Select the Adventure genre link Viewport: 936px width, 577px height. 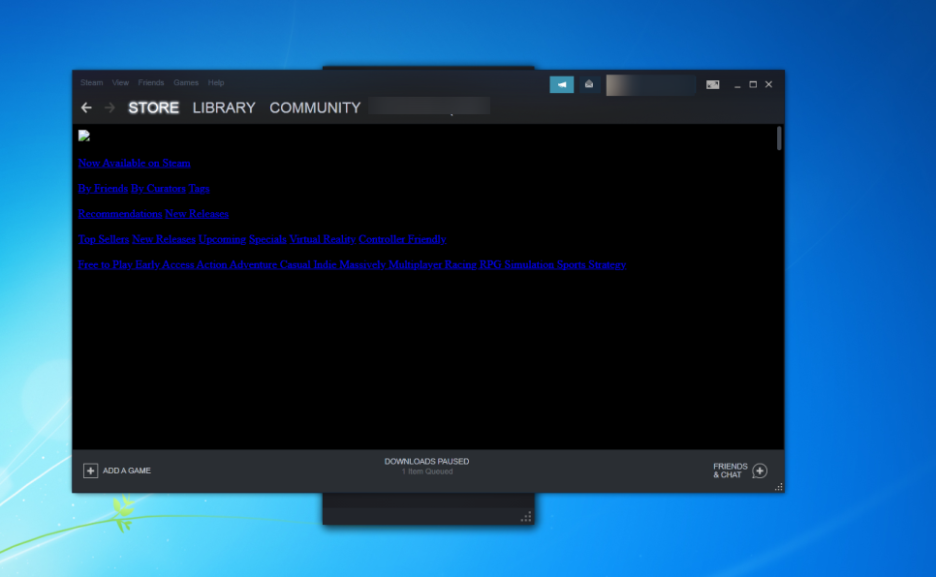coord(253,264)
